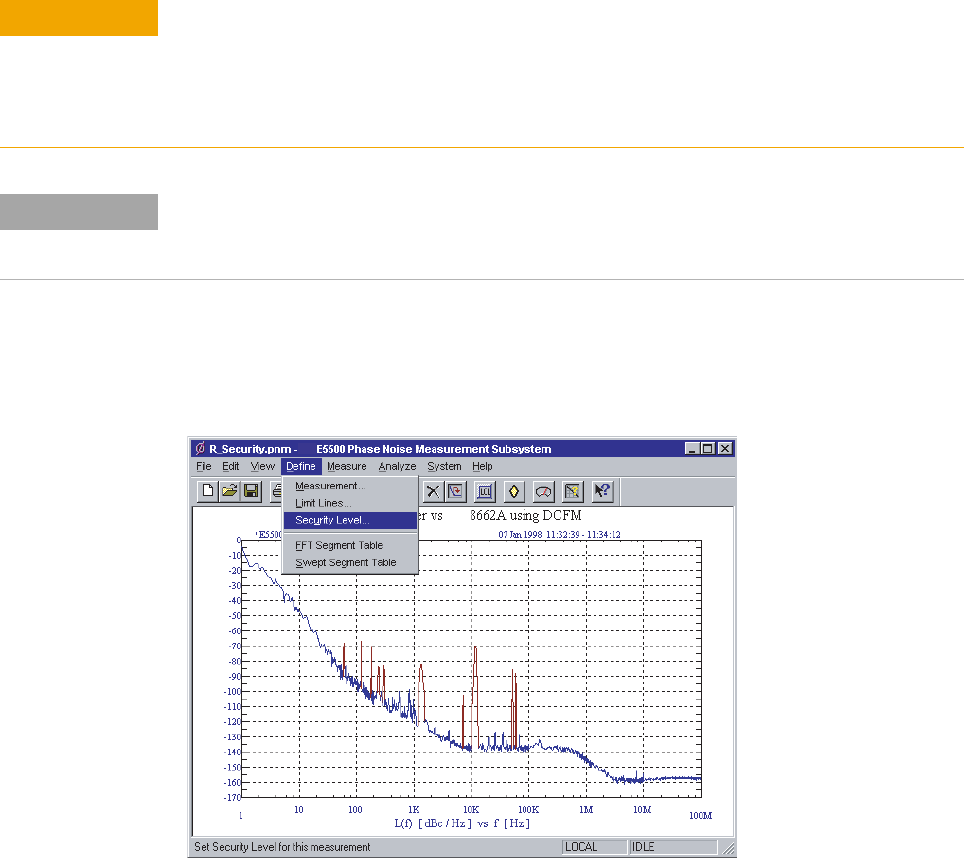Click the 1K frequency axis label
964x858 pixels.
414,810
